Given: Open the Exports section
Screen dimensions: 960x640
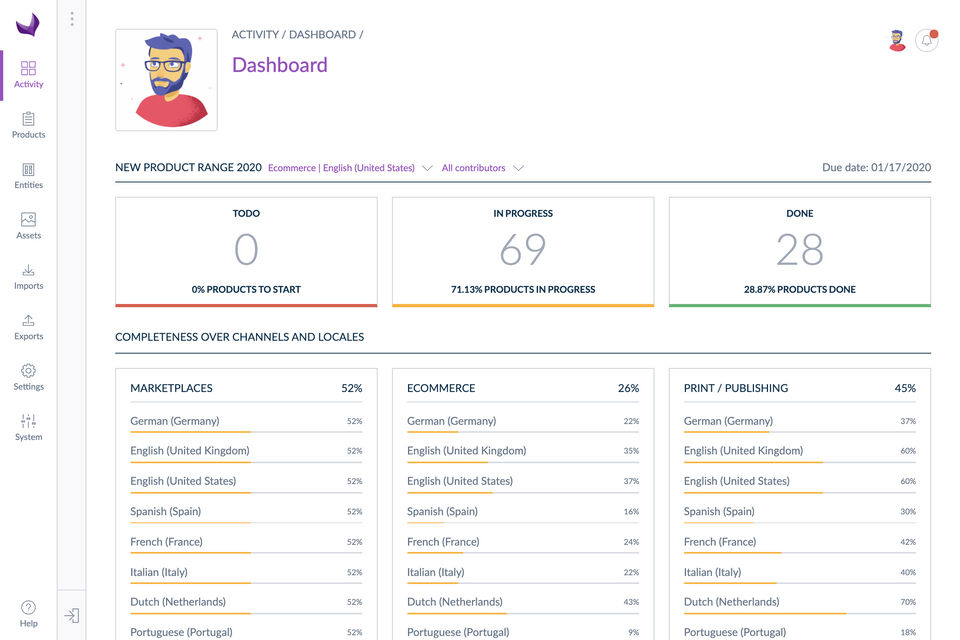Looking at the screenshot, I should click(x=28, y=326).
